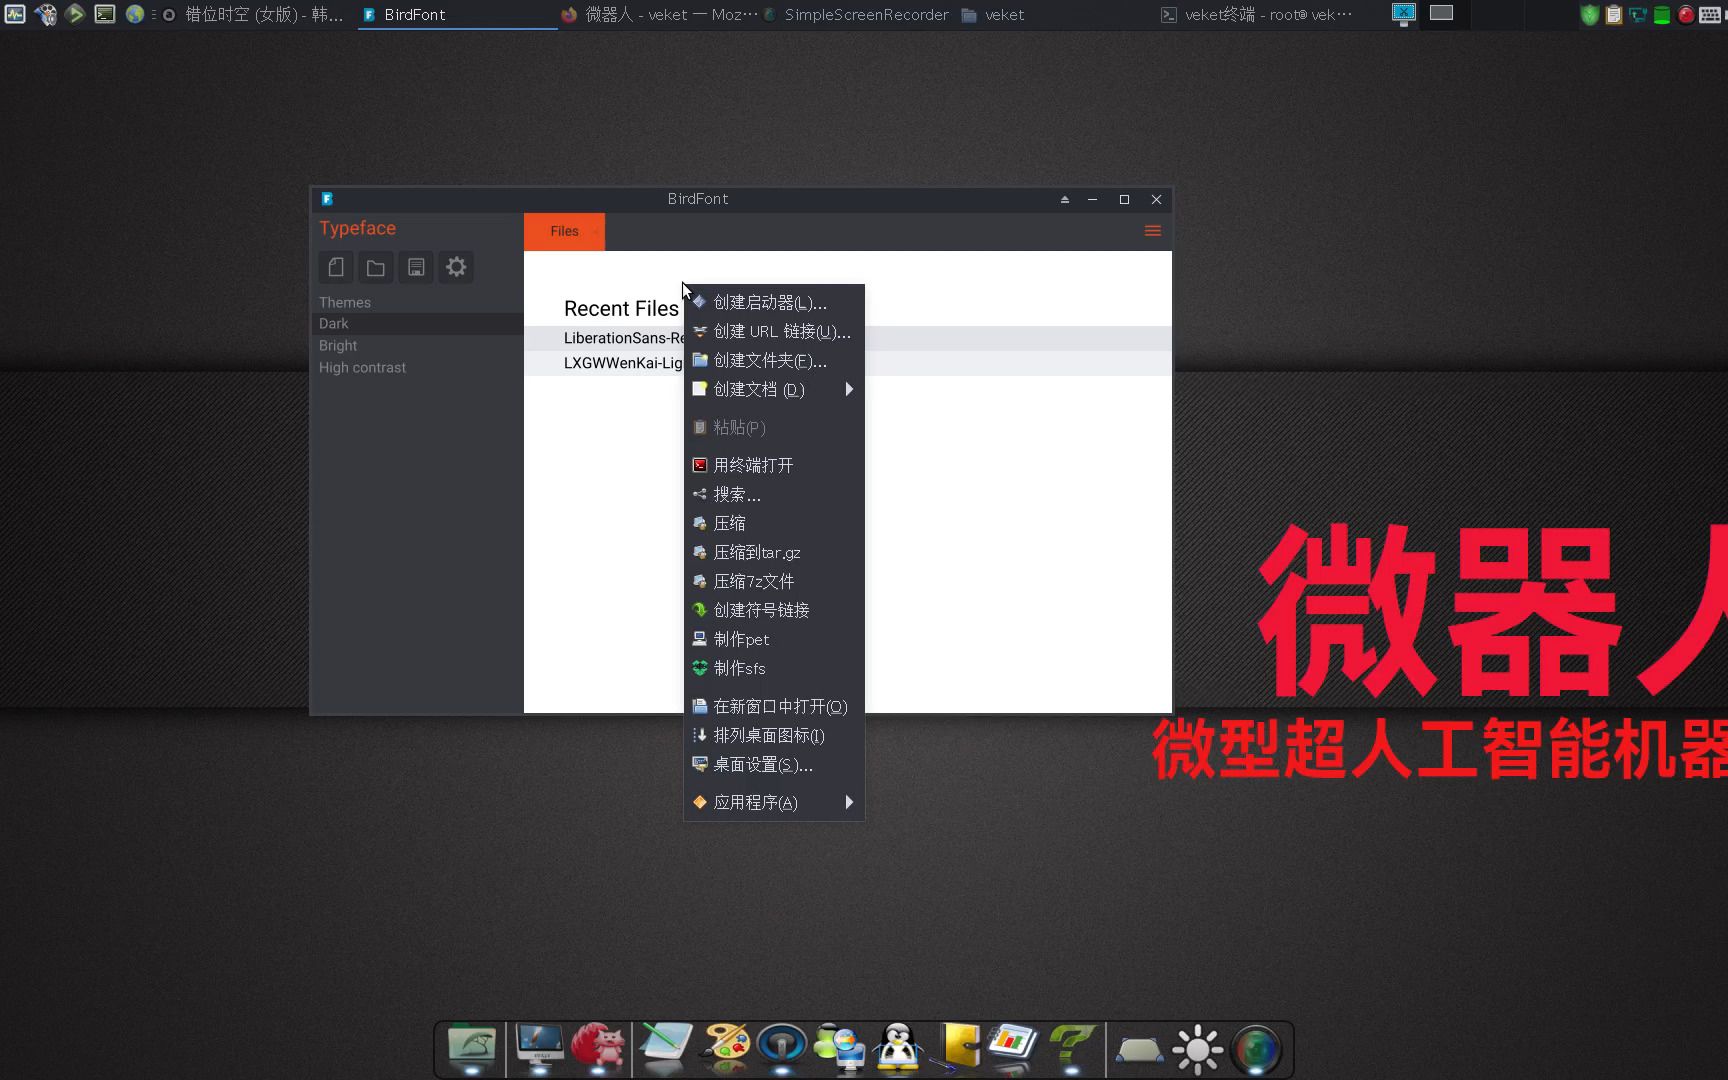Select 搜索... in the context menu
The width and height of the screenshot is (1728, 1080).
(x=774, y=494)
